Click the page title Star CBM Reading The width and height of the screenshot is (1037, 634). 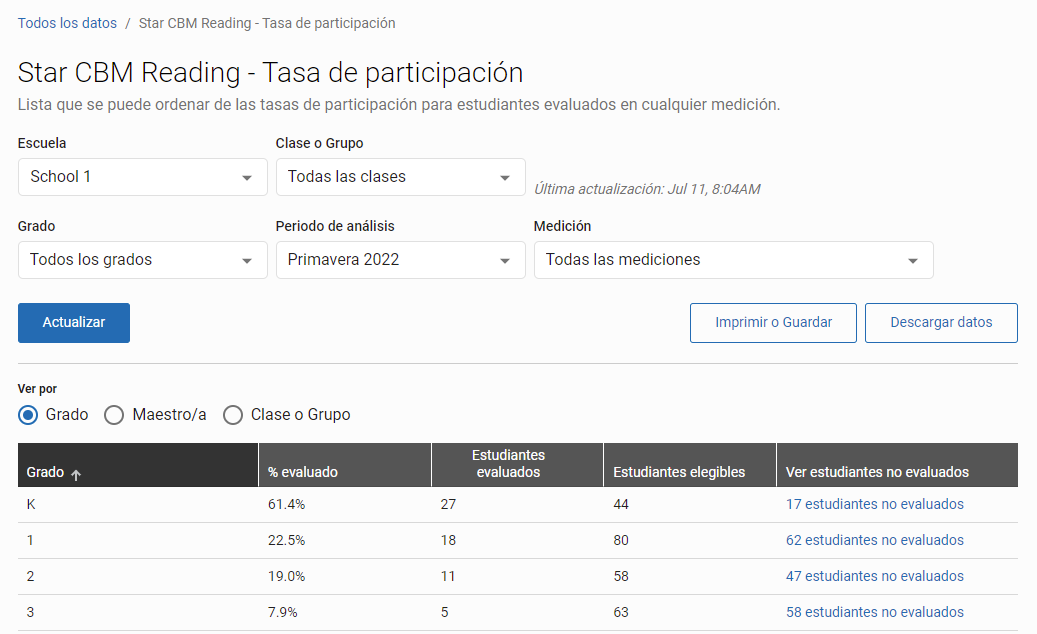point(270,73)
